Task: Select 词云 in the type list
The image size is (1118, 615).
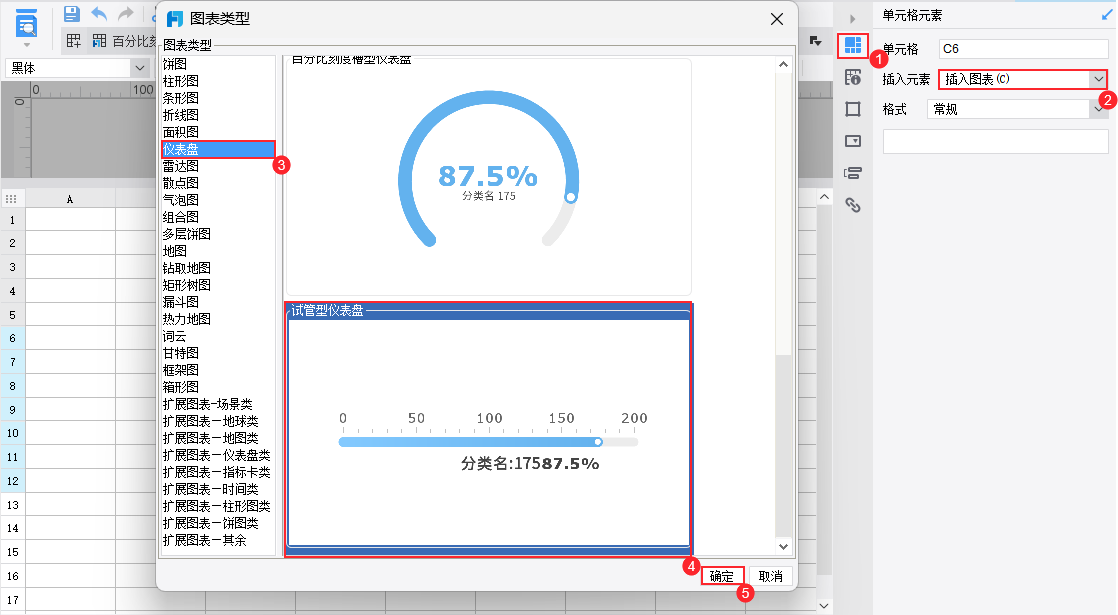Action: point(175,336)
